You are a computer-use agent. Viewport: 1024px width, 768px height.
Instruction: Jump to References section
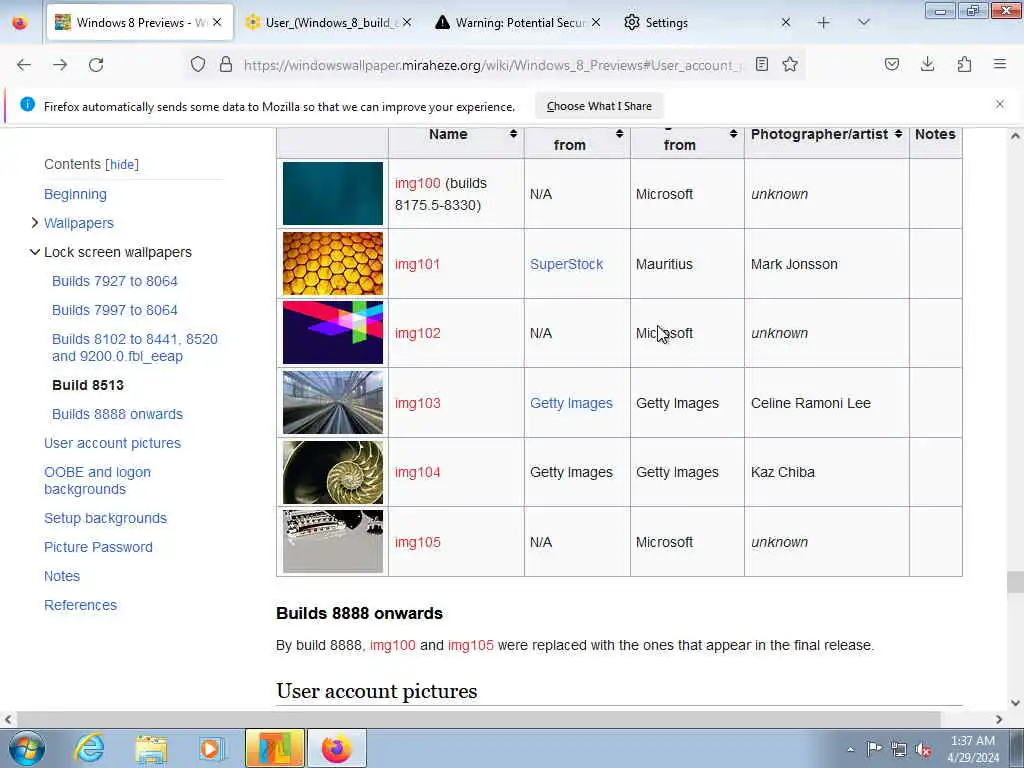coord(80,605)
